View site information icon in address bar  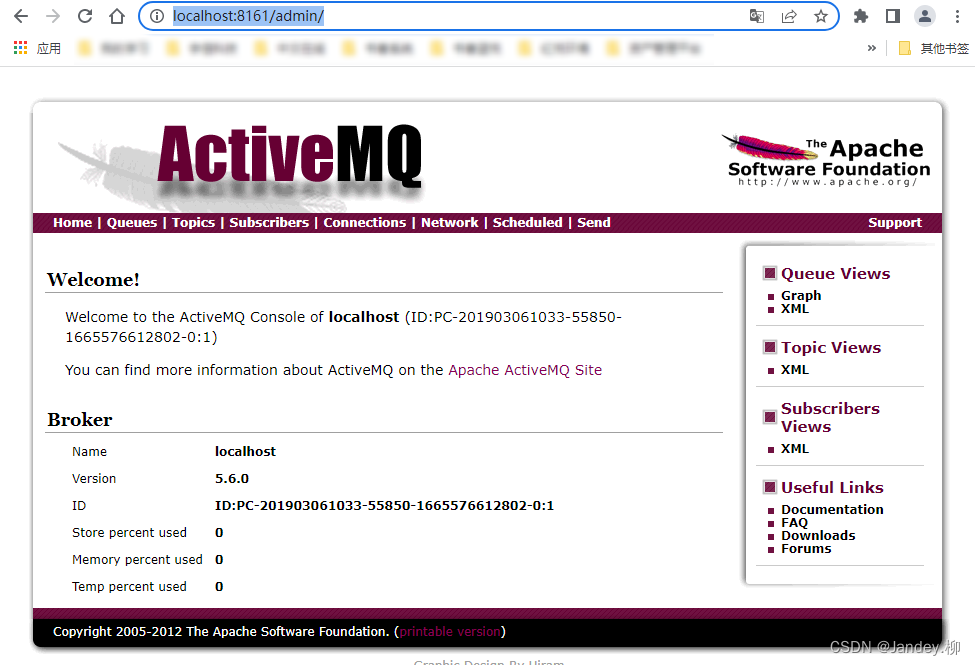tap(157, 16)
